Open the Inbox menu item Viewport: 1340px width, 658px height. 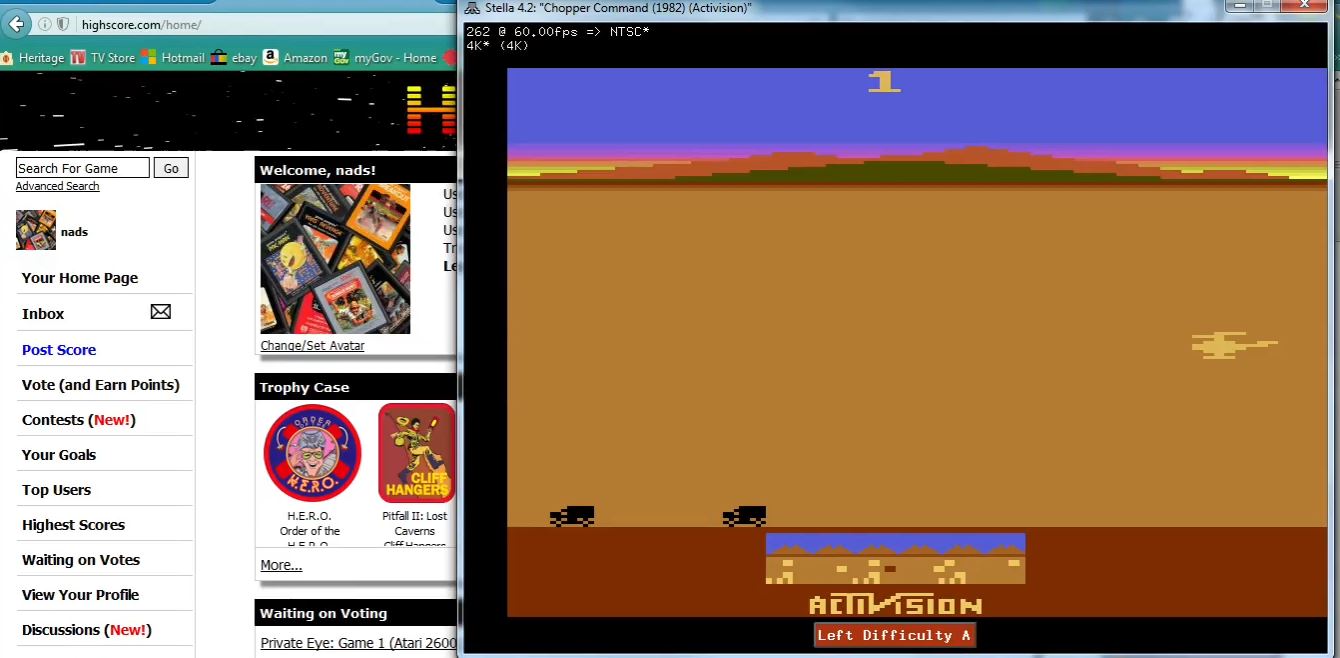coord(43,313)
